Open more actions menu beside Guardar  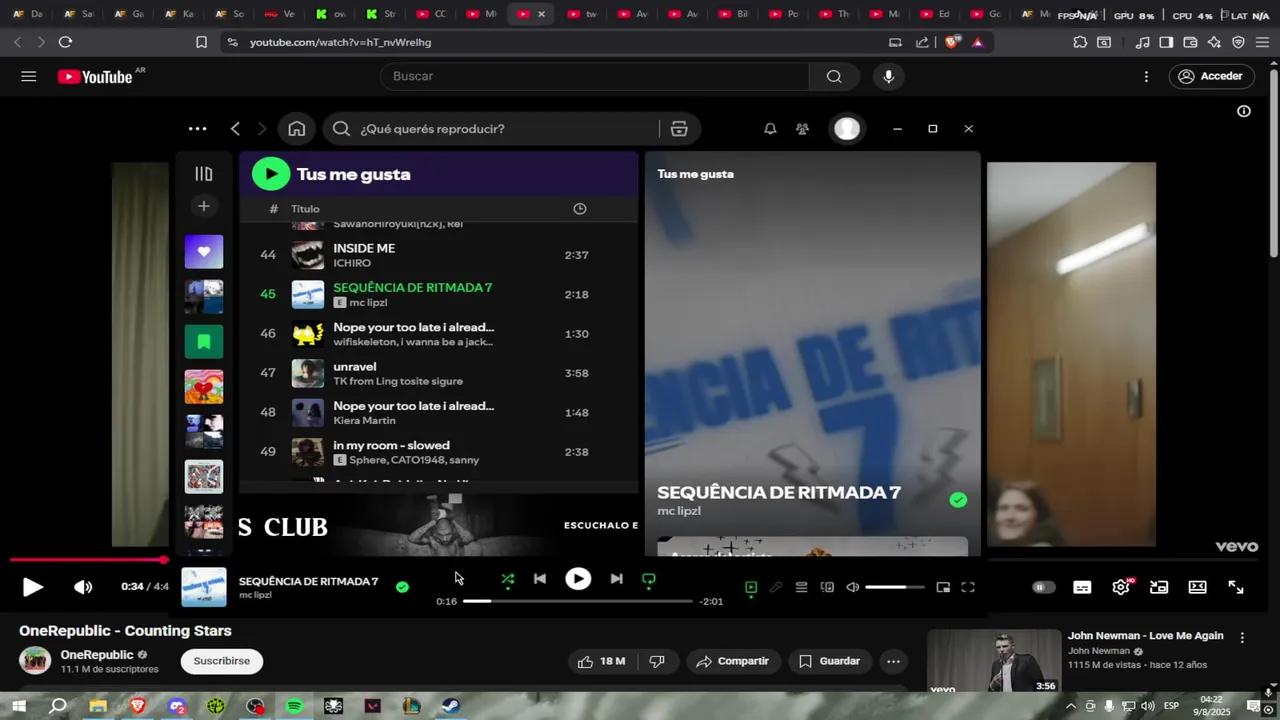(x=893, y=661)
